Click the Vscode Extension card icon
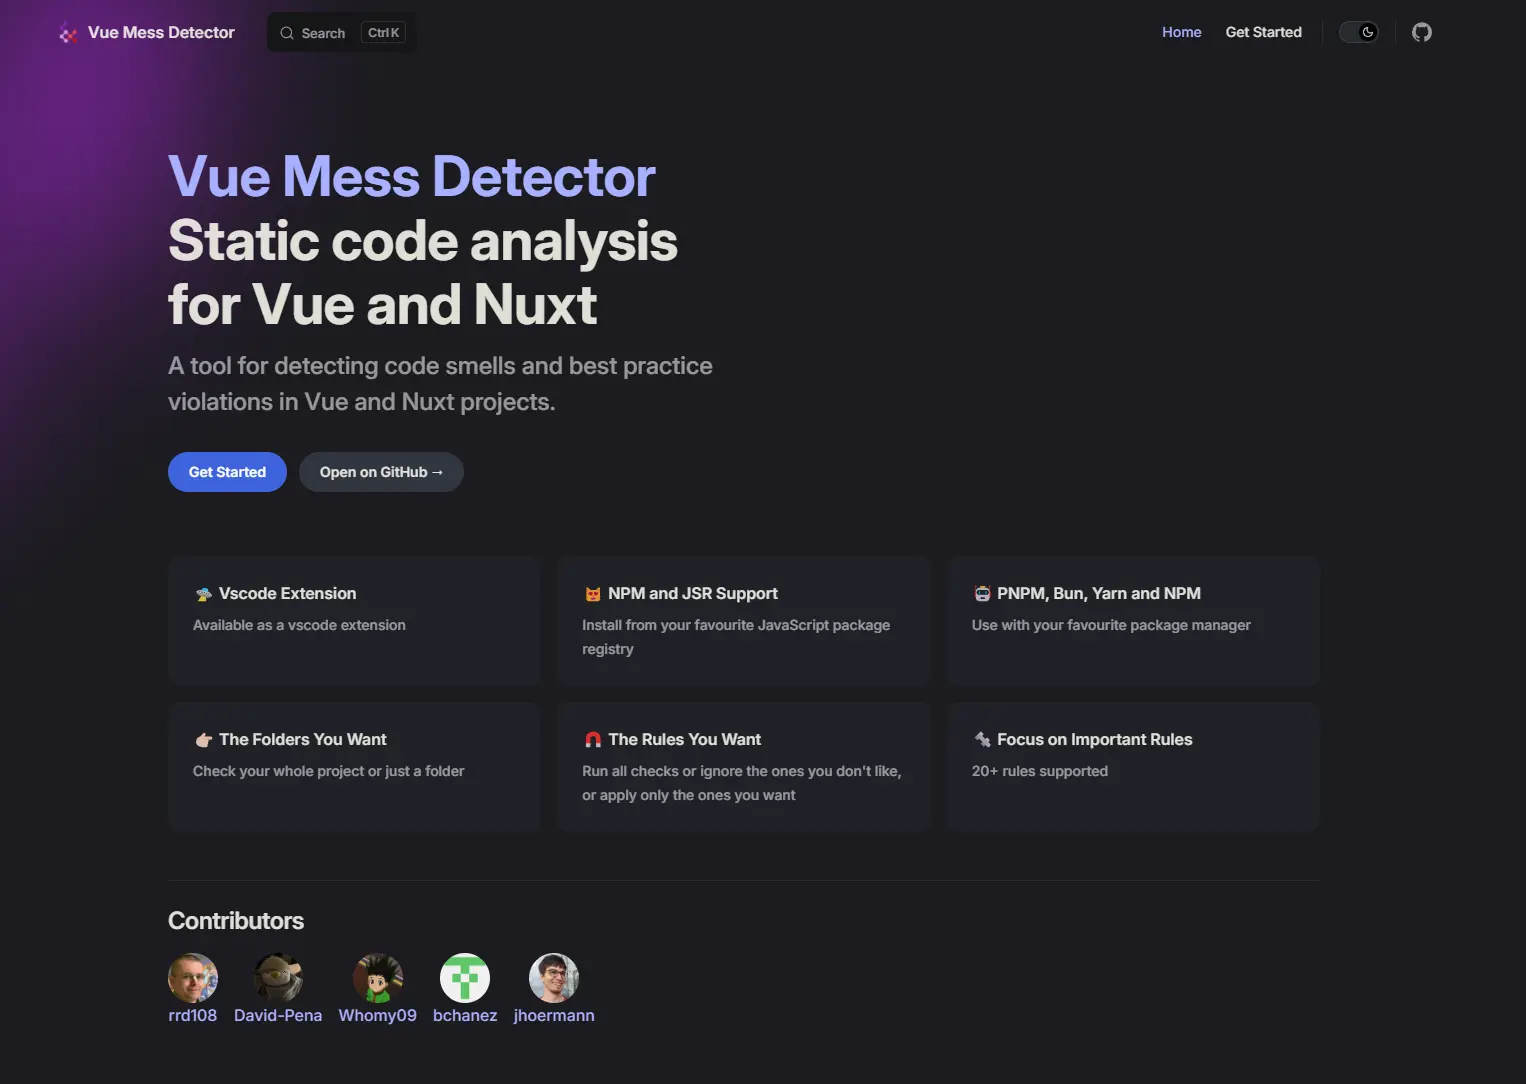1526x1084 pixels. [x=204, y=594]
